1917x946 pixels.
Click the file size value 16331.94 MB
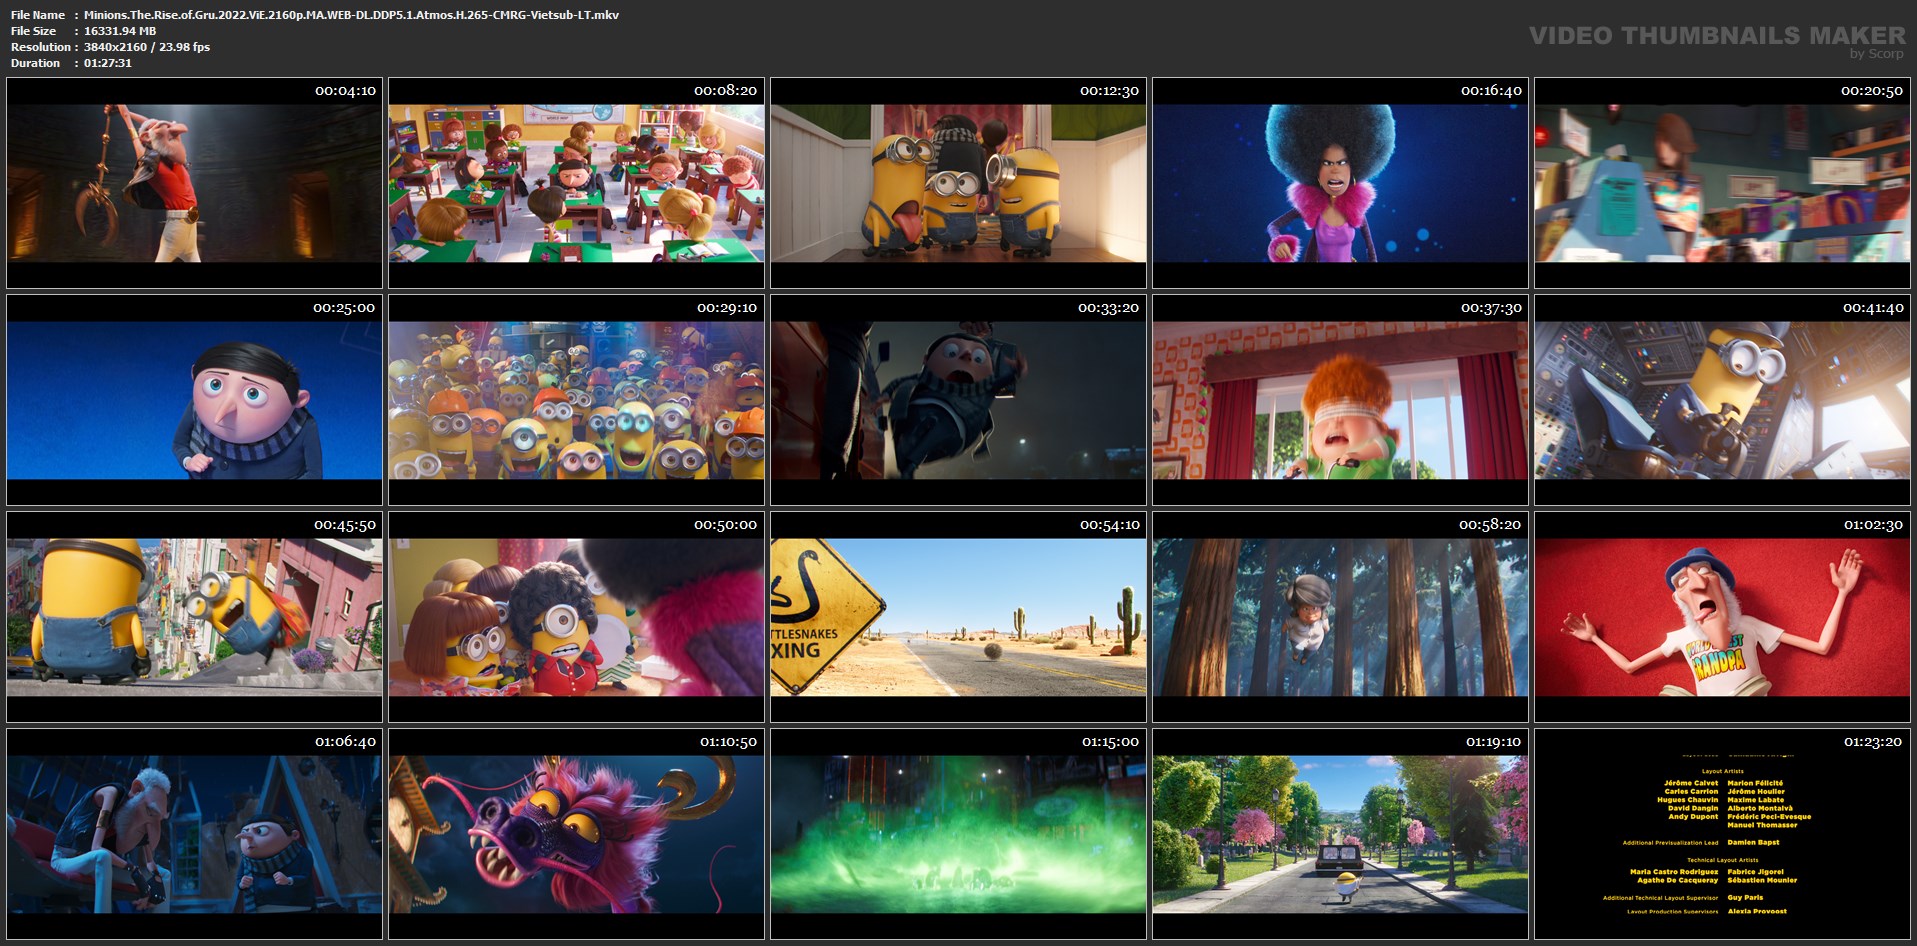coord(120,31)
